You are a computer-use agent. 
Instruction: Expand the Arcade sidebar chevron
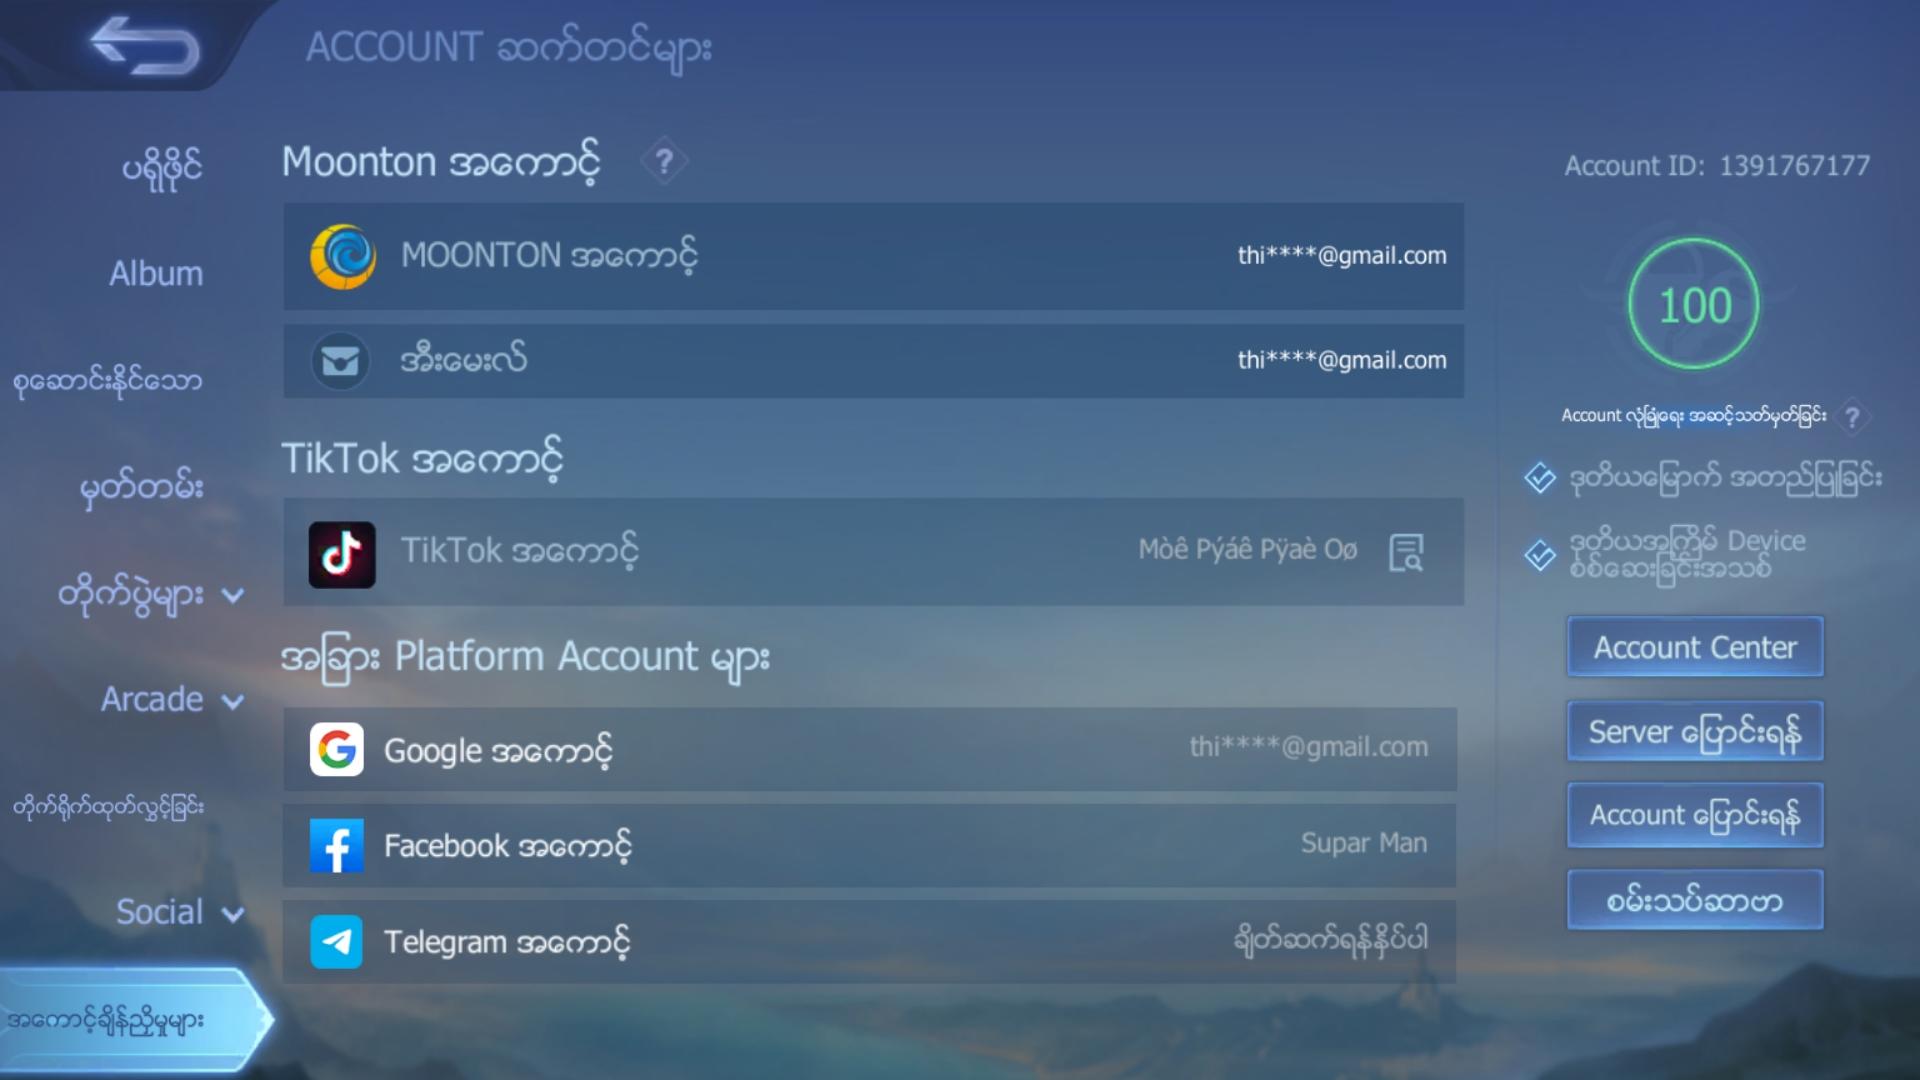[x=232, y=702]
